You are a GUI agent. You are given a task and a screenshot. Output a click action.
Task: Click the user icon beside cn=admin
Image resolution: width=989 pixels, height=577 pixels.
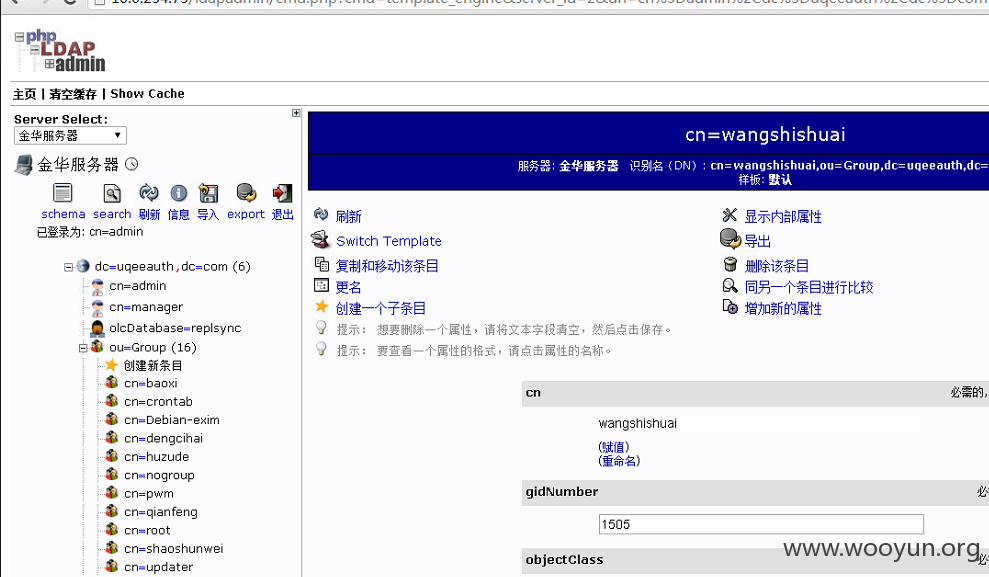click(97, 287)
